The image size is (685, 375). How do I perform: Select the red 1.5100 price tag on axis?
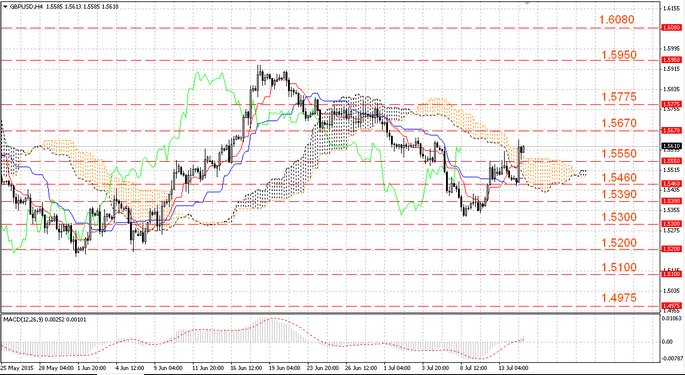[671, 274]
